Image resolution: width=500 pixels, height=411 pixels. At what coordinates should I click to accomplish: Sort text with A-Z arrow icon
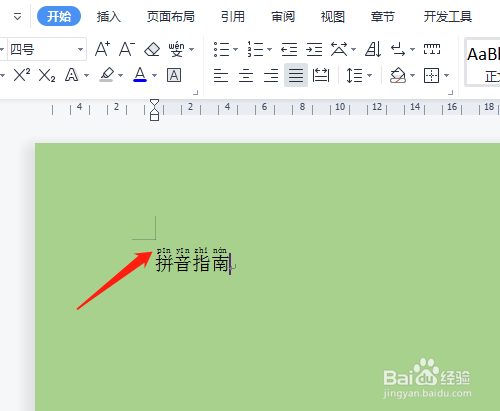(373, 49)
